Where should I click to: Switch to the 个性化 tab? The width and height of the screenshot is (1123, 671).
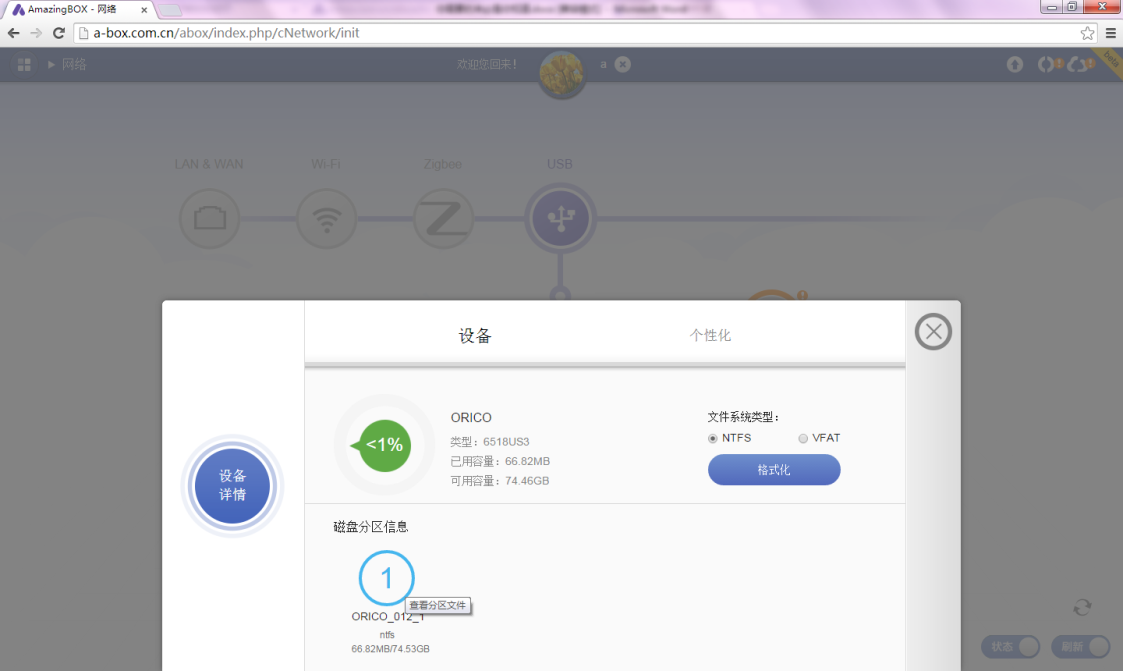[x=710, y=335]
